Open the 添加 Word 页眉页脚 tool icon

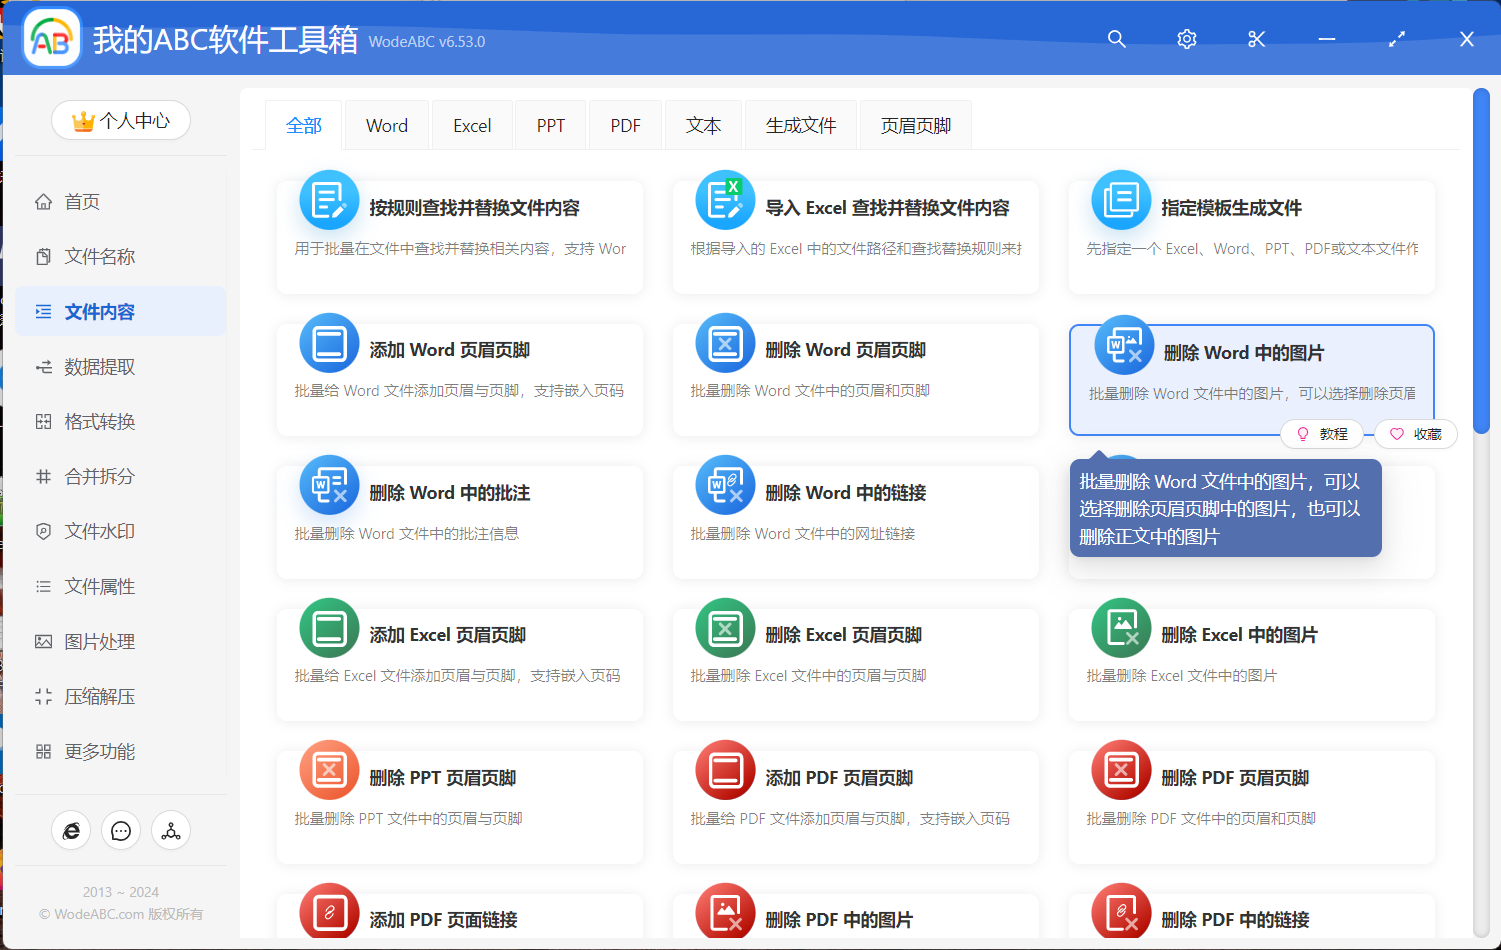pos(328,342)
